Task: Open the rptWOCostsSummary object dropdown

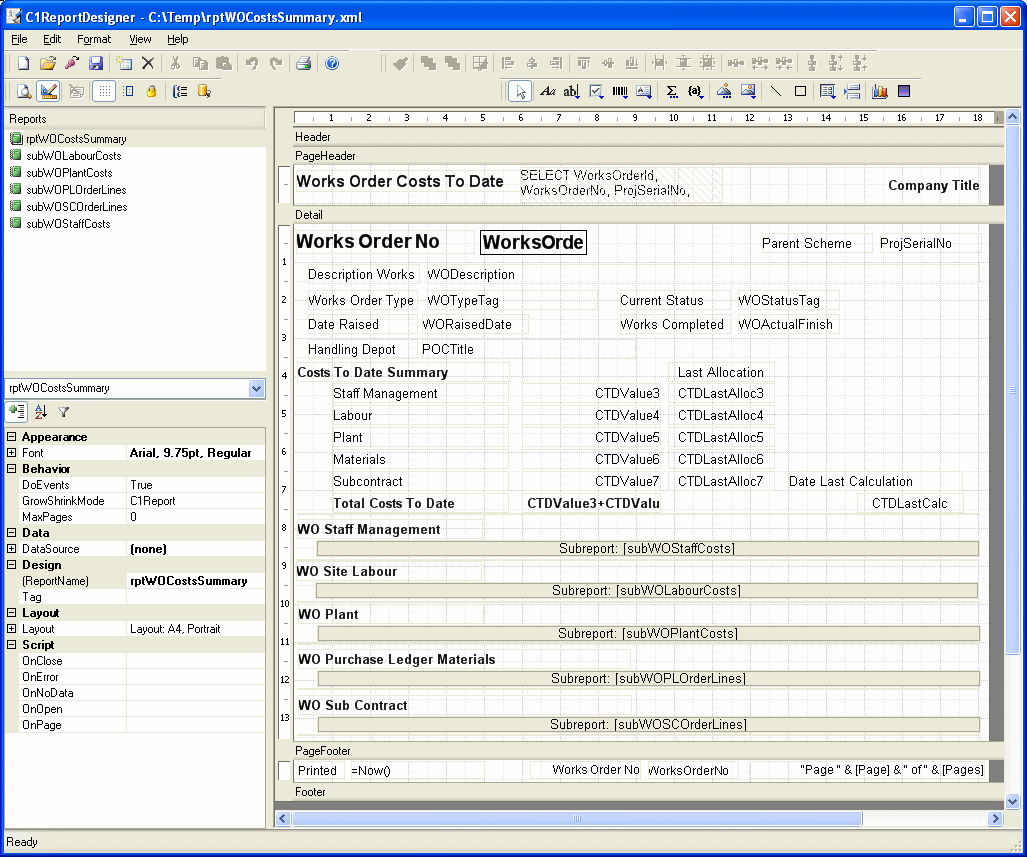Action: coord(256,388)
